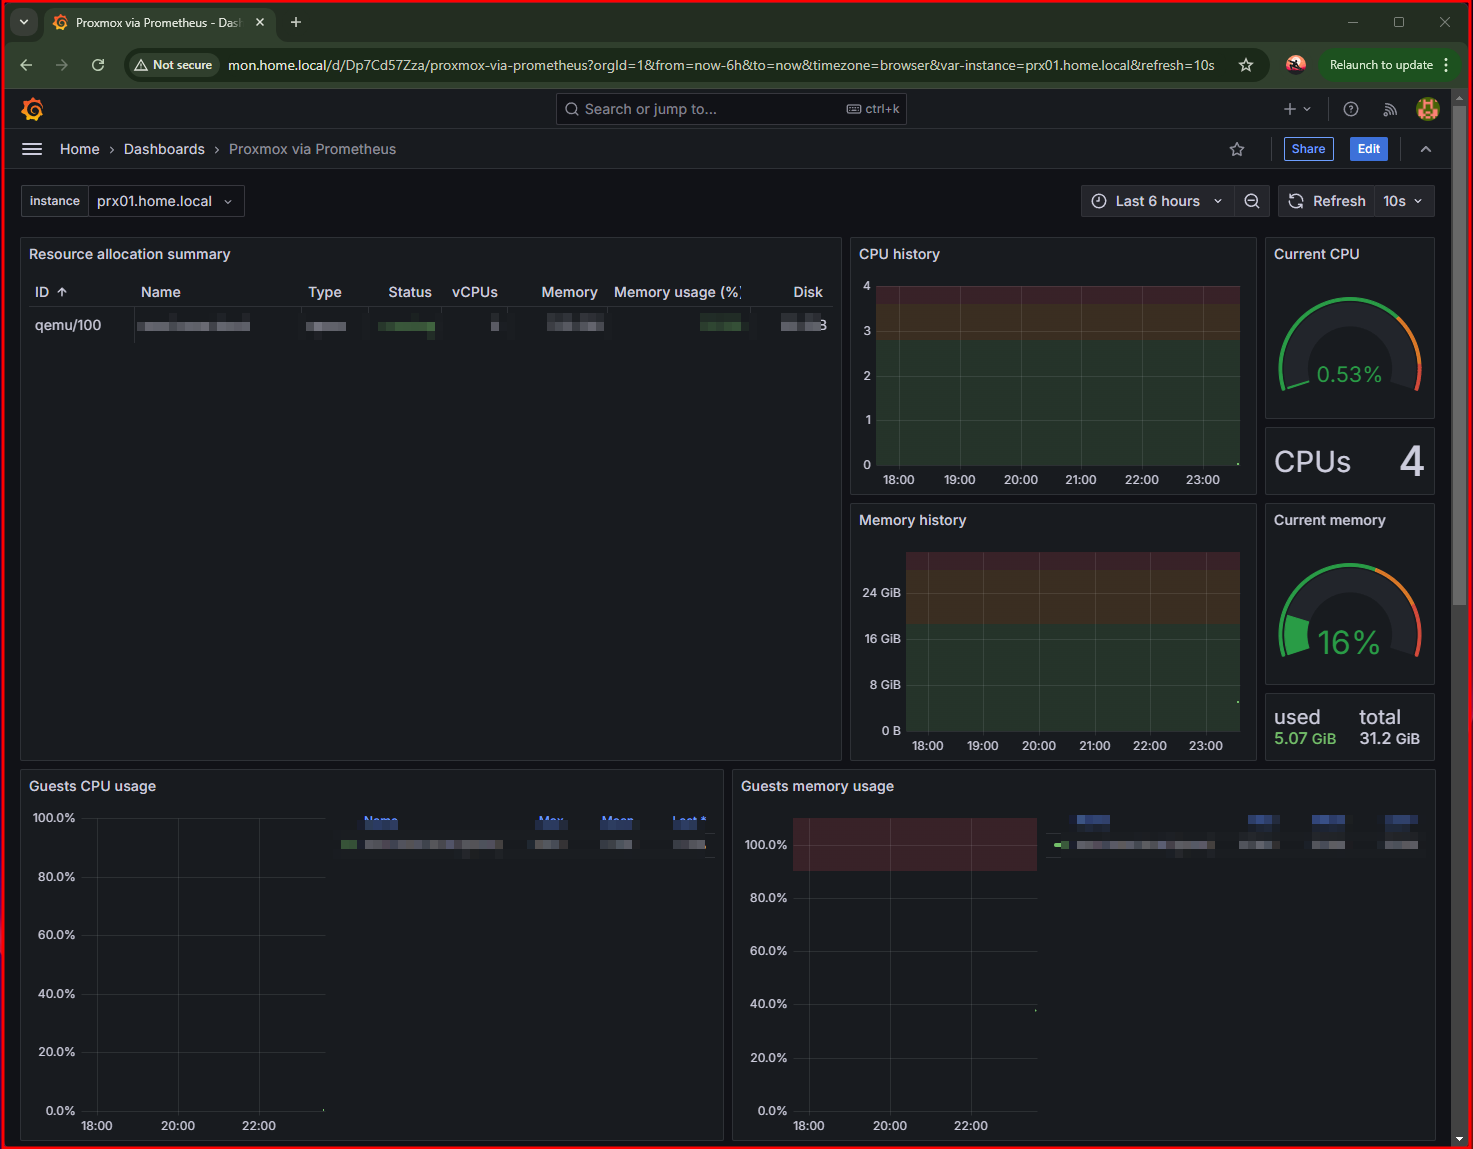Click Relaunch to update
This screenshot has width=1473, height=1149.
[1381, 65]
